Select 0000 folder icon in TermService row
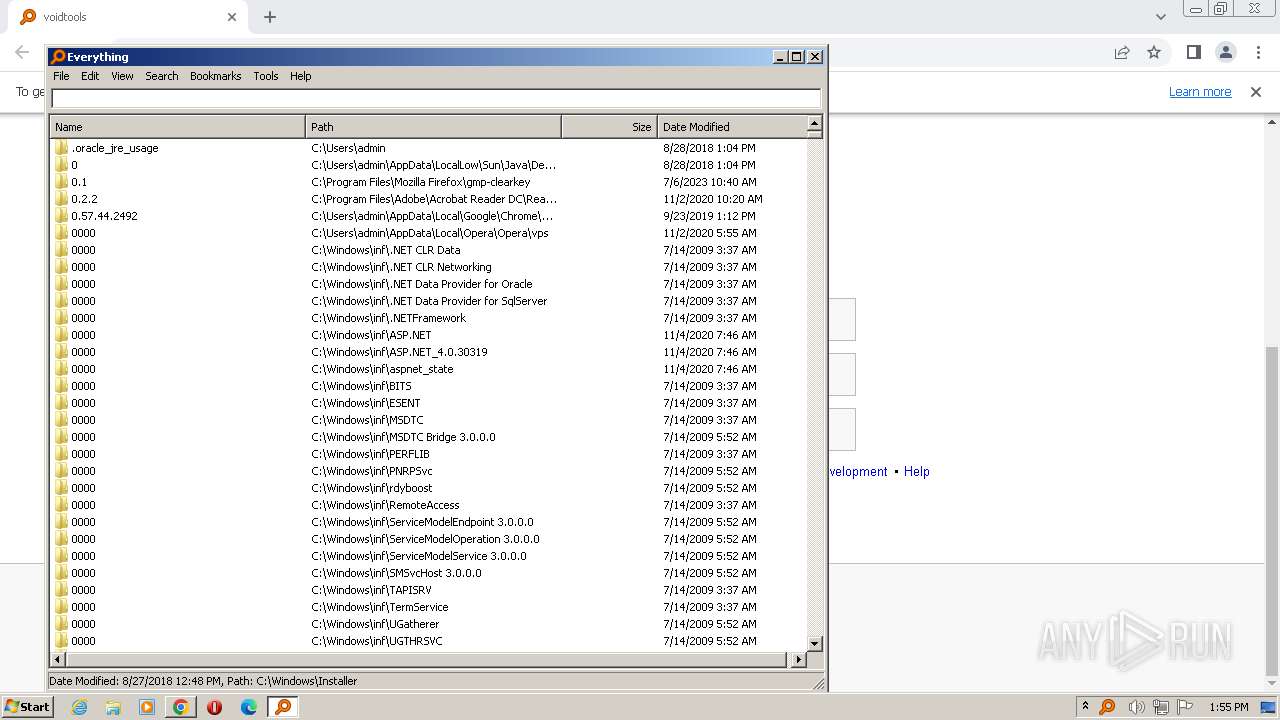Viewport: 1280px width, 720px height. tap(61, 607)
